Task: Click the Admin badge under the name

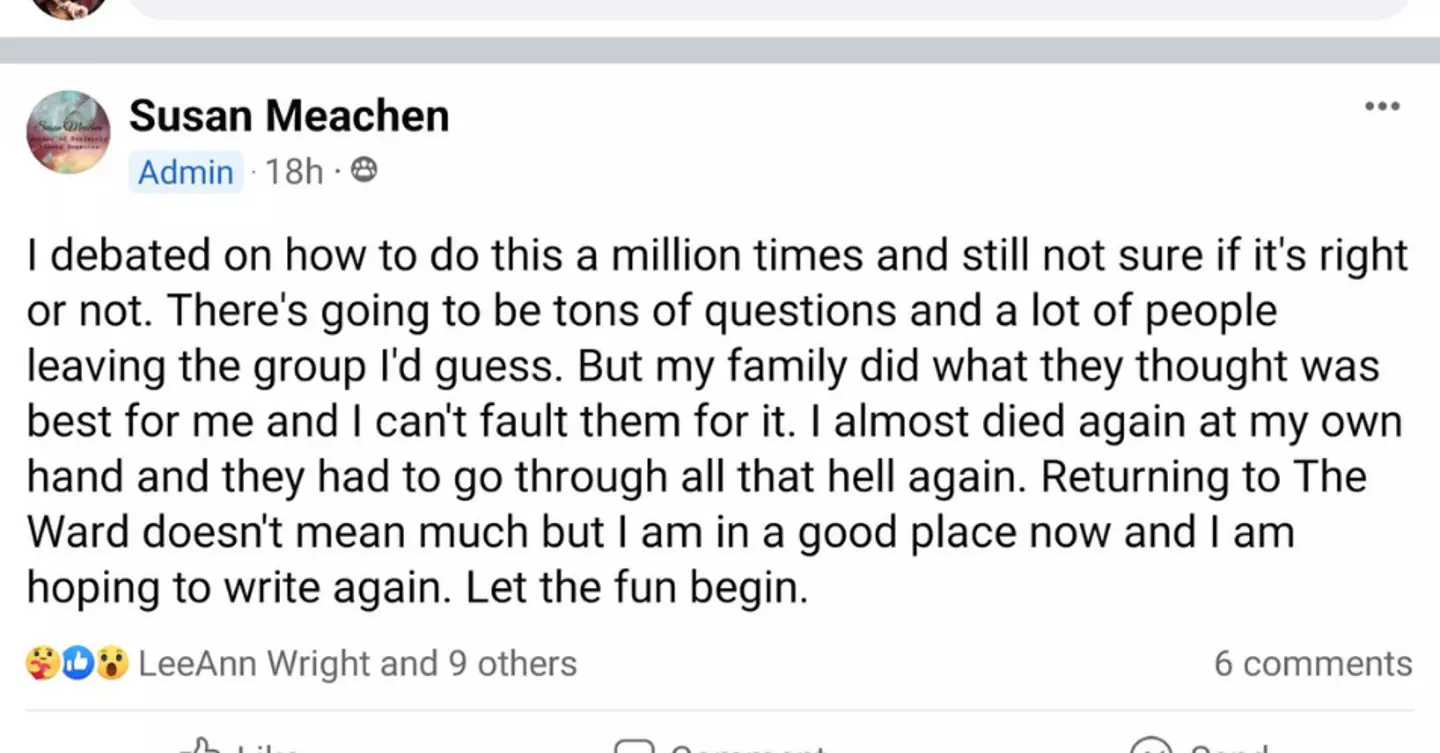Action: (x=186, y=171)
